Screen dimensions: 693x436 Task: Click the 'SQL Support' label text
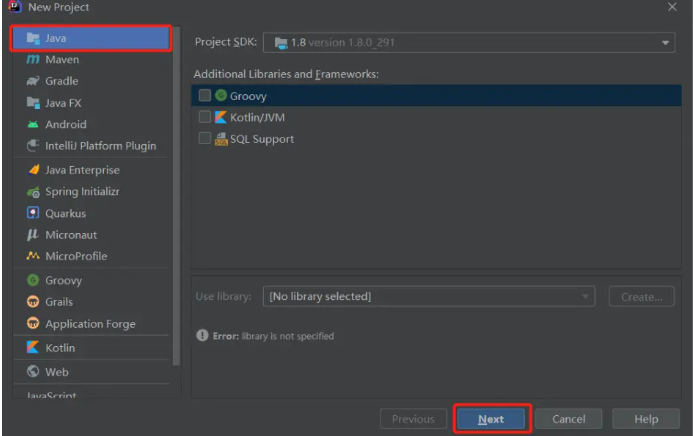click(x=262, y=139)
